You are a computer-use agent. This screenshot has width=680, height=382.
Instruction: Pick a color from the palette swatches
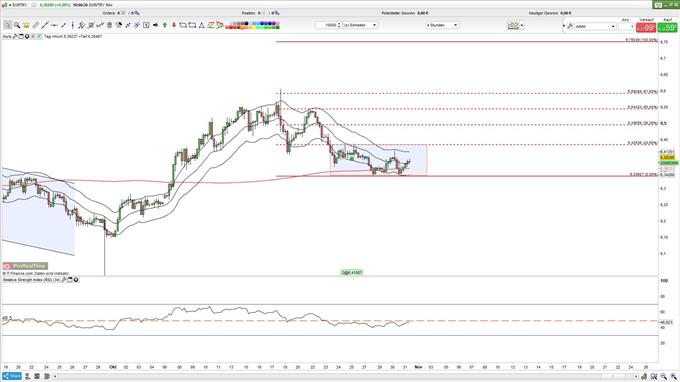tap(253, 25)
